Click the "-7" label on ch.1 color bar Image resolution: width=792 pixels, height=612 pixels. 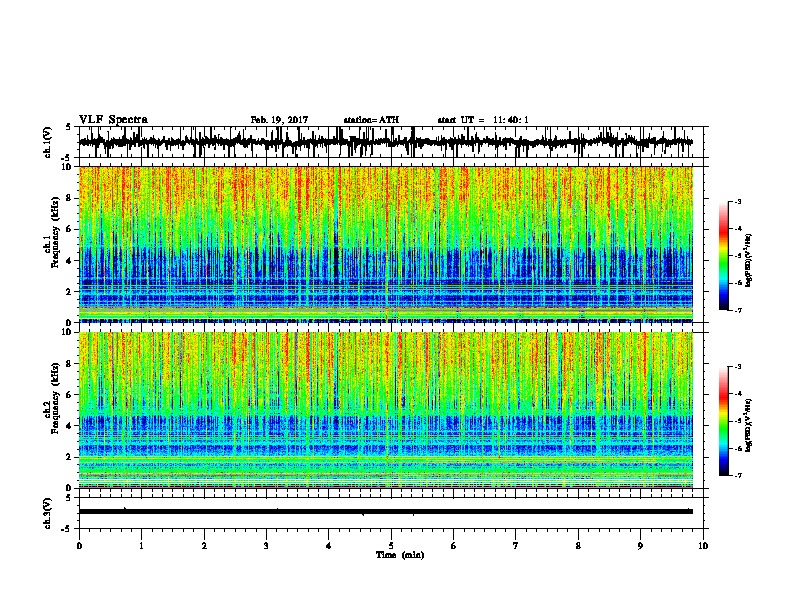click(x=737, y=310)
